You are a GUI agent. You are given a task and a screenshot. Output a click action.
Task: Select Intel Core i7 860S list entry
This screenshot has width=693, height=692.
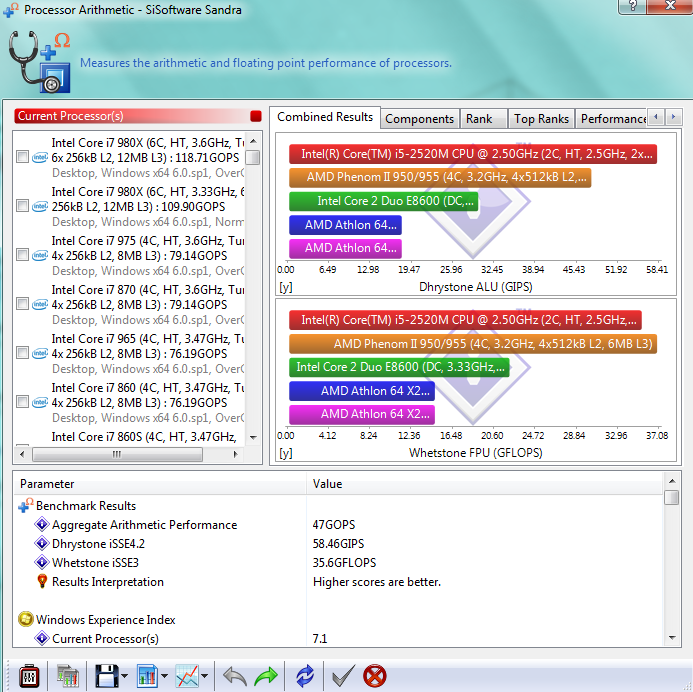point(144,437)
